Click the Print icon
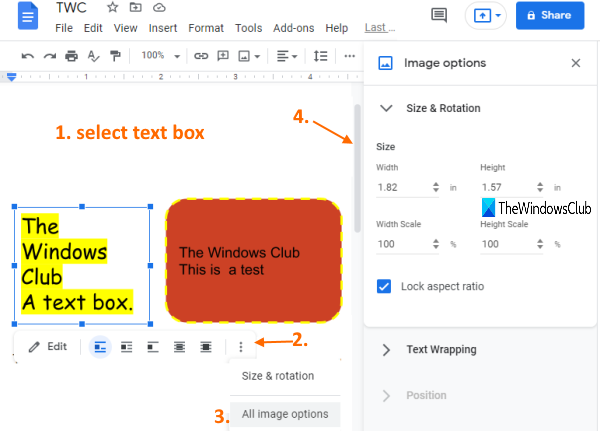The image size is (600, 431). click(x=72, y=56)
